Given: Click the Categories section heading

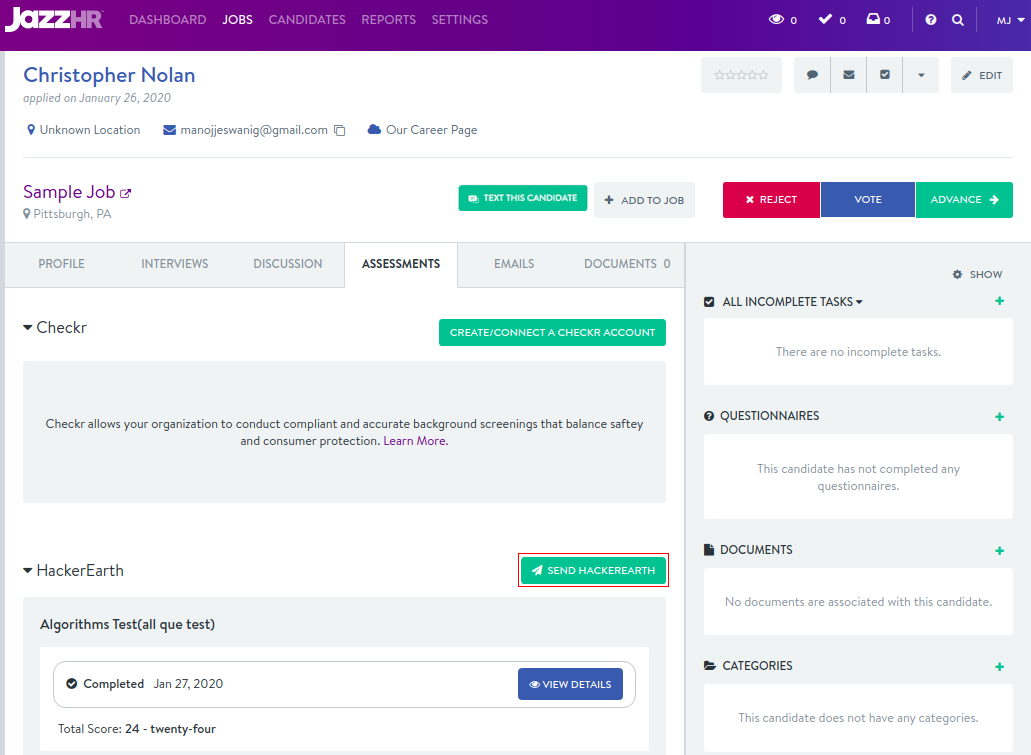Looking at the screenshot, I should tap(757, 666).
